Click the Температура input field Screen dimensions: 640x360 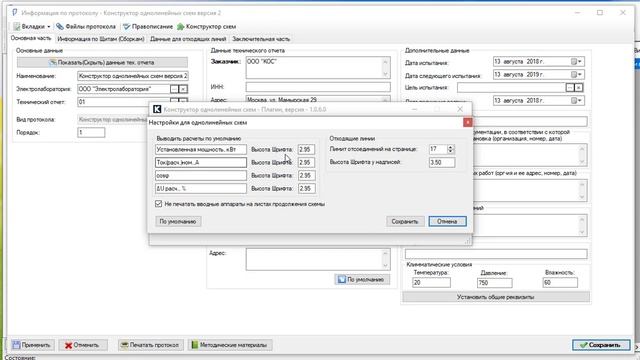coord(431,282)
